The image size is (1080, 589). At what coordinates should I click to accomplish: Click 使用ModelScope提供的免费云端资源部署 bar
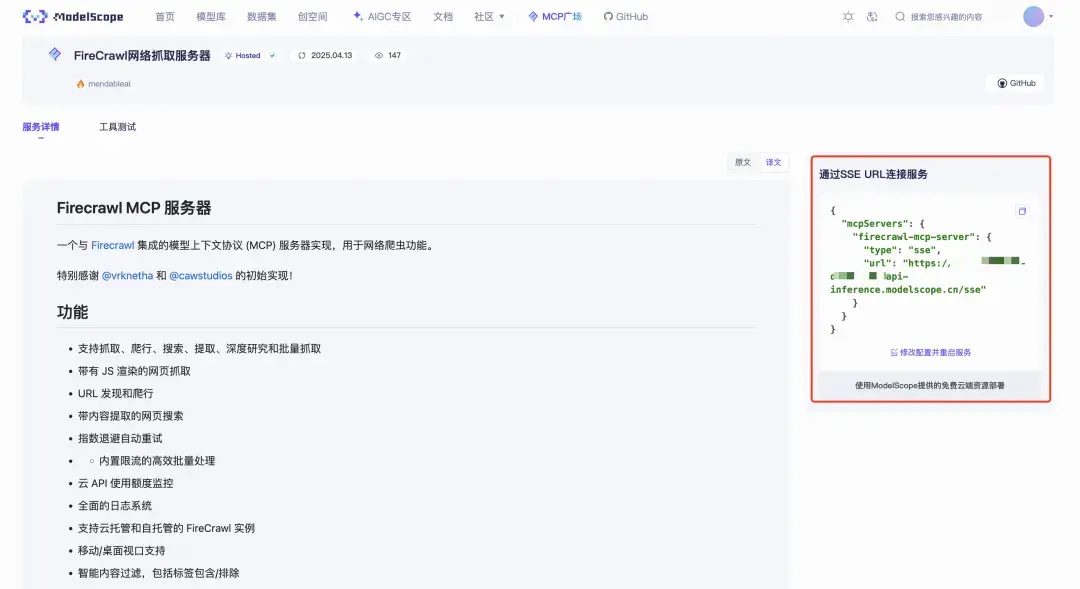pyautogui.click(x=930, y=386)
